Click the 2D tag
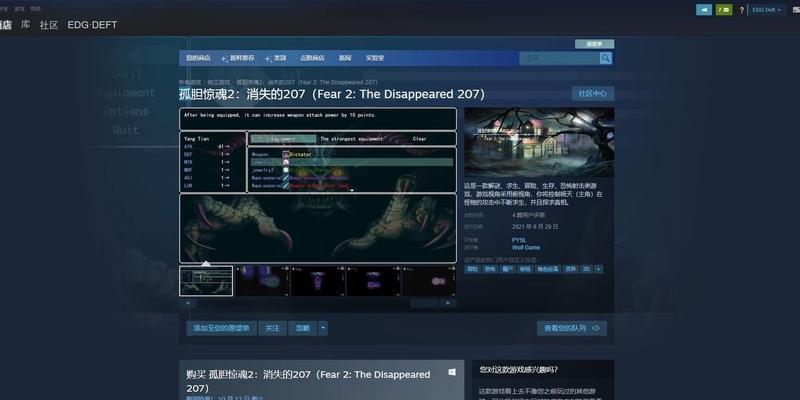The height and width of the screenshot is (400, 800). (x=586, y=269)
